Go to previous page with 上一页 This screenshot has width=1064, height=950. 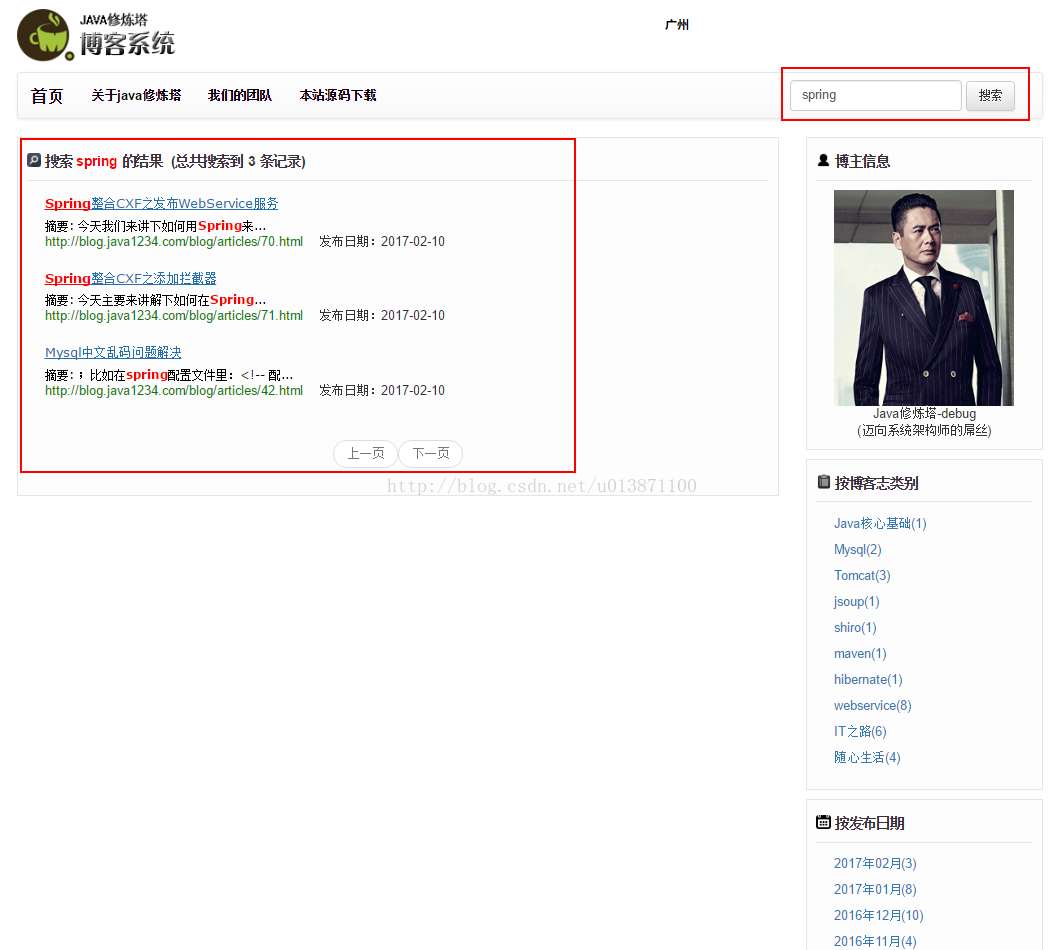point(366,453)
